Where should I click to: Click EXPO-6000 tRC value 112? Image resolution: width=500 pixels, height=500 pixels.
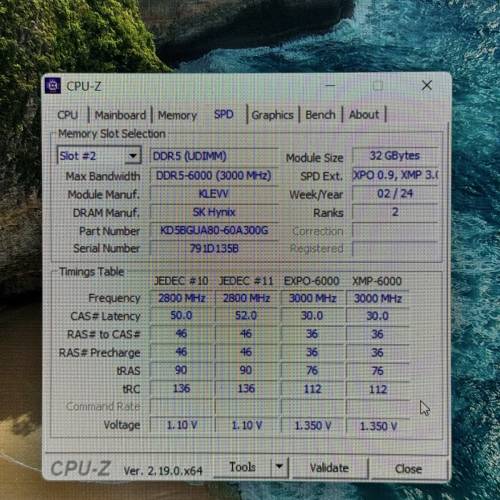(312, 389)
